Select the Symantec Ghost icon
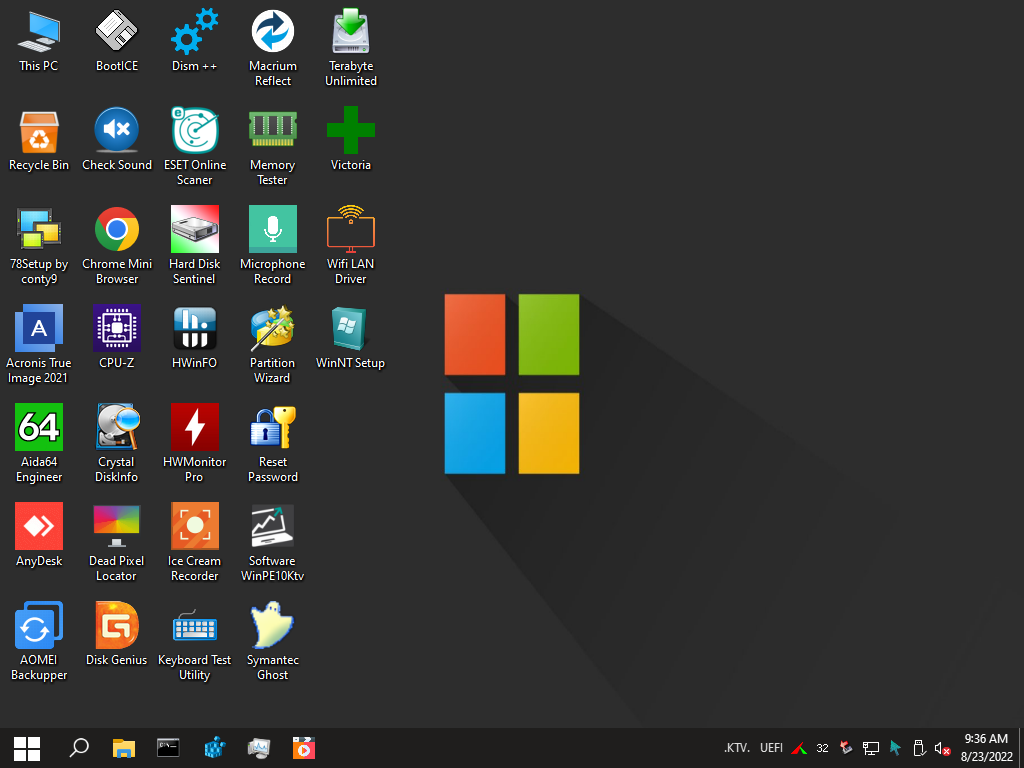The width and height of the screenshot is (1024, 768). [272, 626]
